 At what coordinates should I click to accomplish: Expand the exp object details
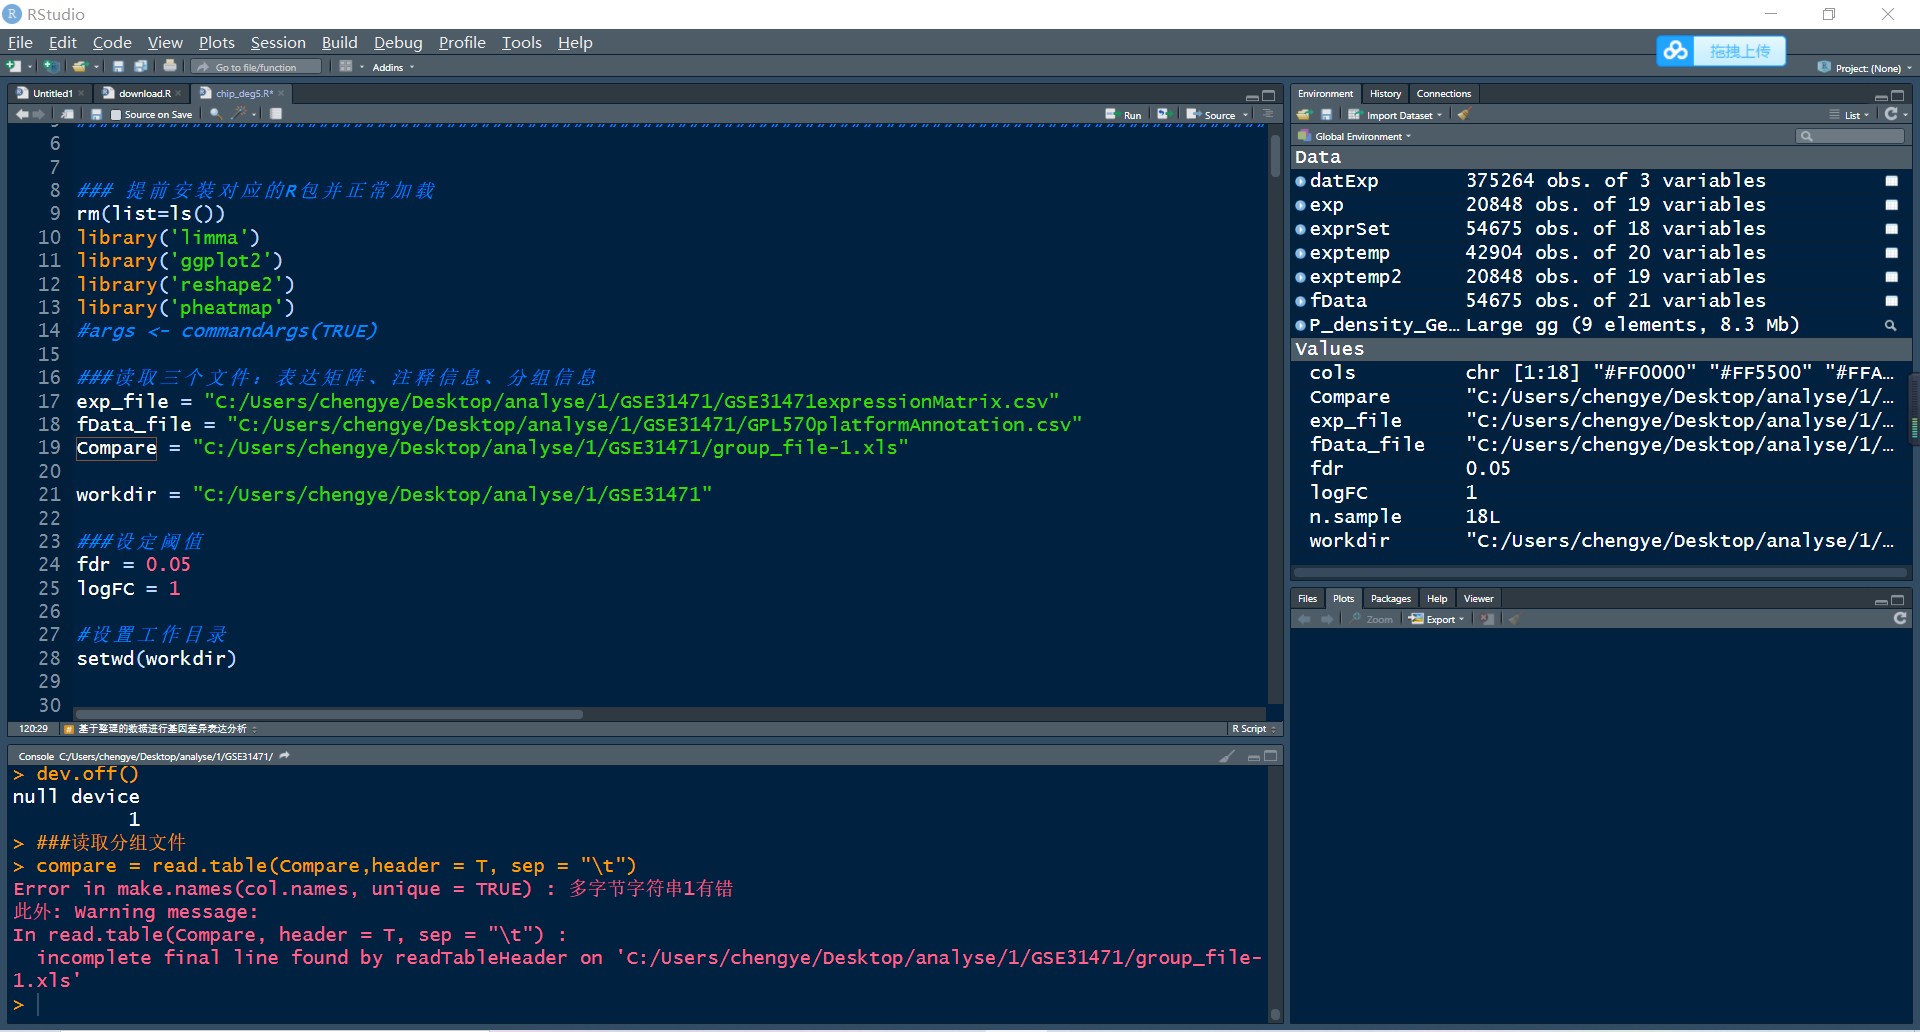[1301, 205]
